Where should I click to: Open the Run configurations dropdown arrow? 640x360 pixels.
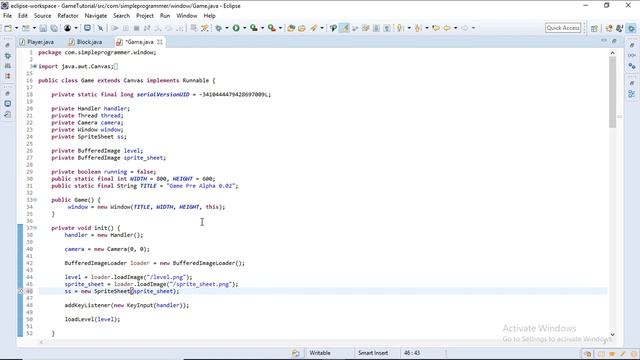tap(244, 28)
